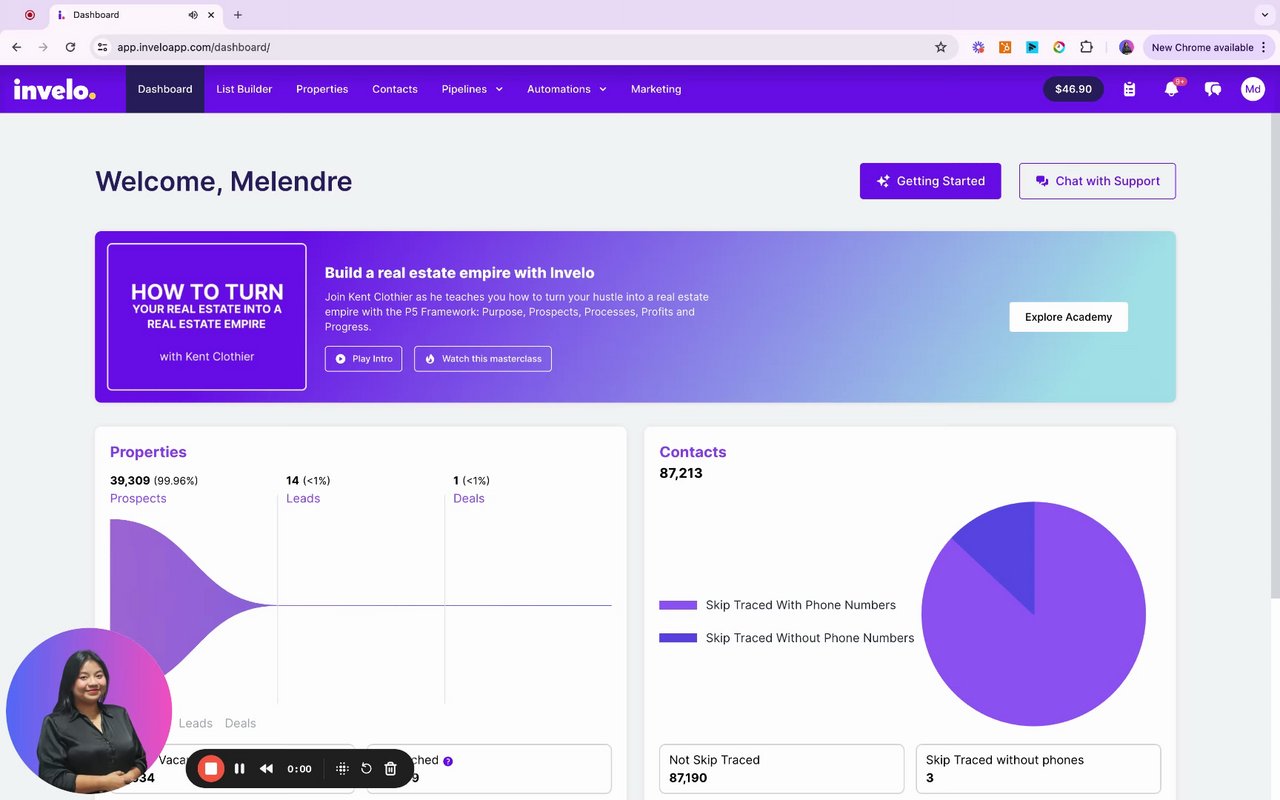Open the Contacts nav item
This screenshot has height=800, width=1280.
click(x=395, y=89)
